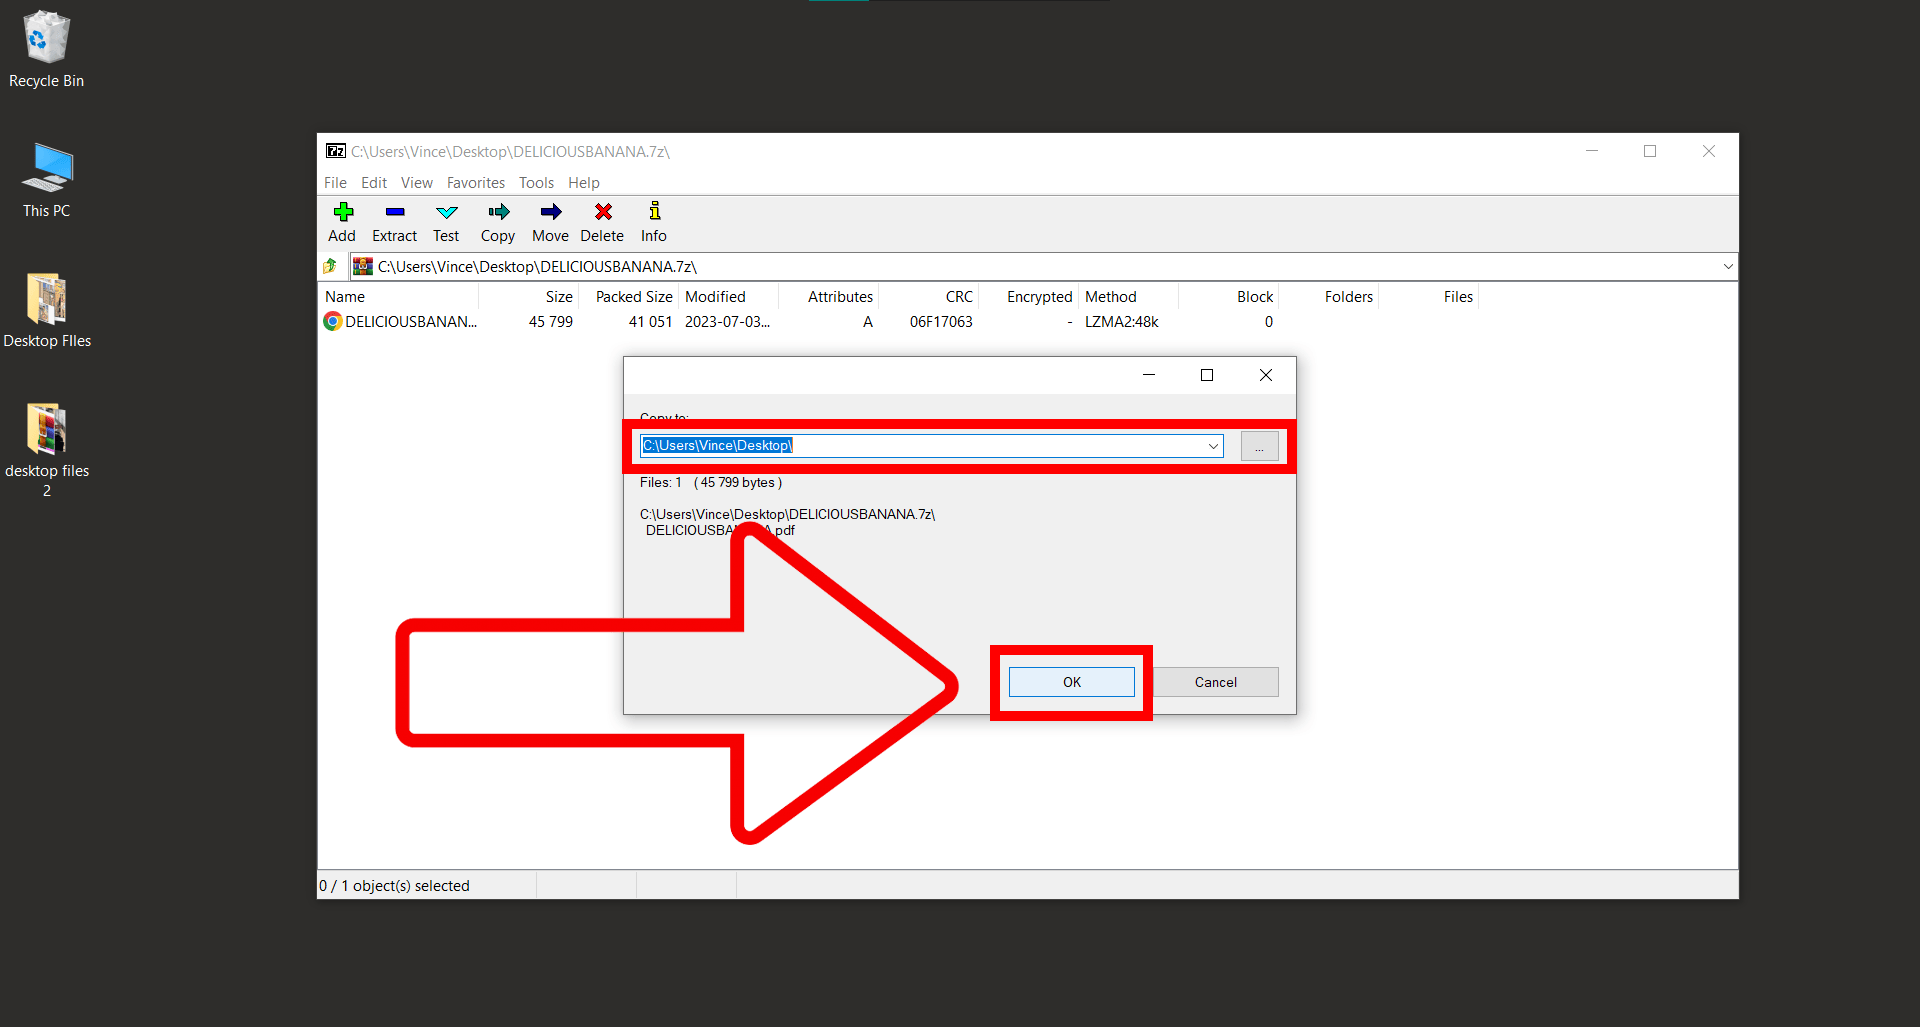Select the DELICIOUSBANANA file icon
The width and height of the screenshot is (1920, 1027).
tap(332, 321)
